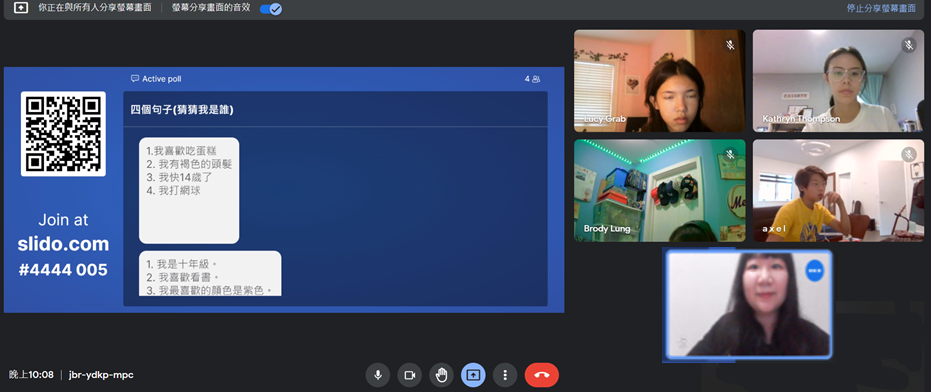Click Lucy Grab's muted microphone indicator
This screenshot has height=392, width=931.
tap(730, 45)
